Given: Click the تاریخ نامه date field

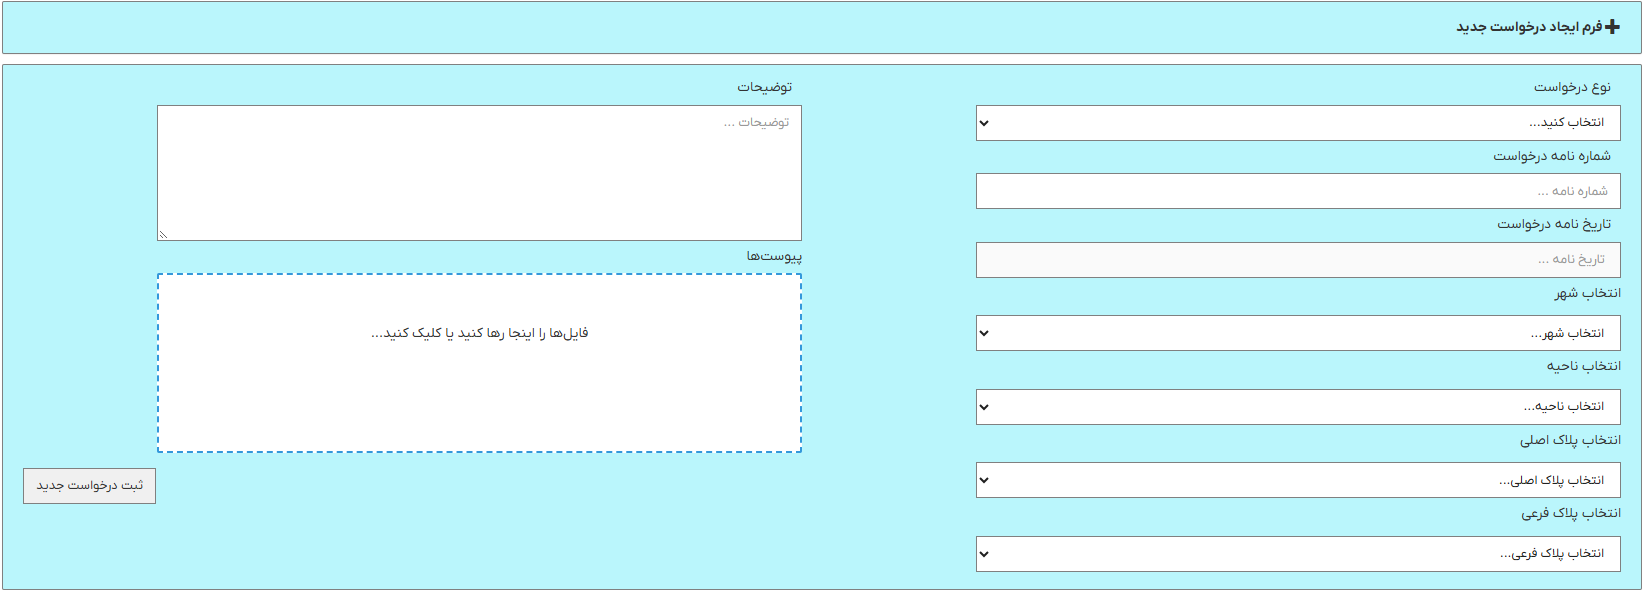Looking at the screenshot, I should pos(1298,260).
